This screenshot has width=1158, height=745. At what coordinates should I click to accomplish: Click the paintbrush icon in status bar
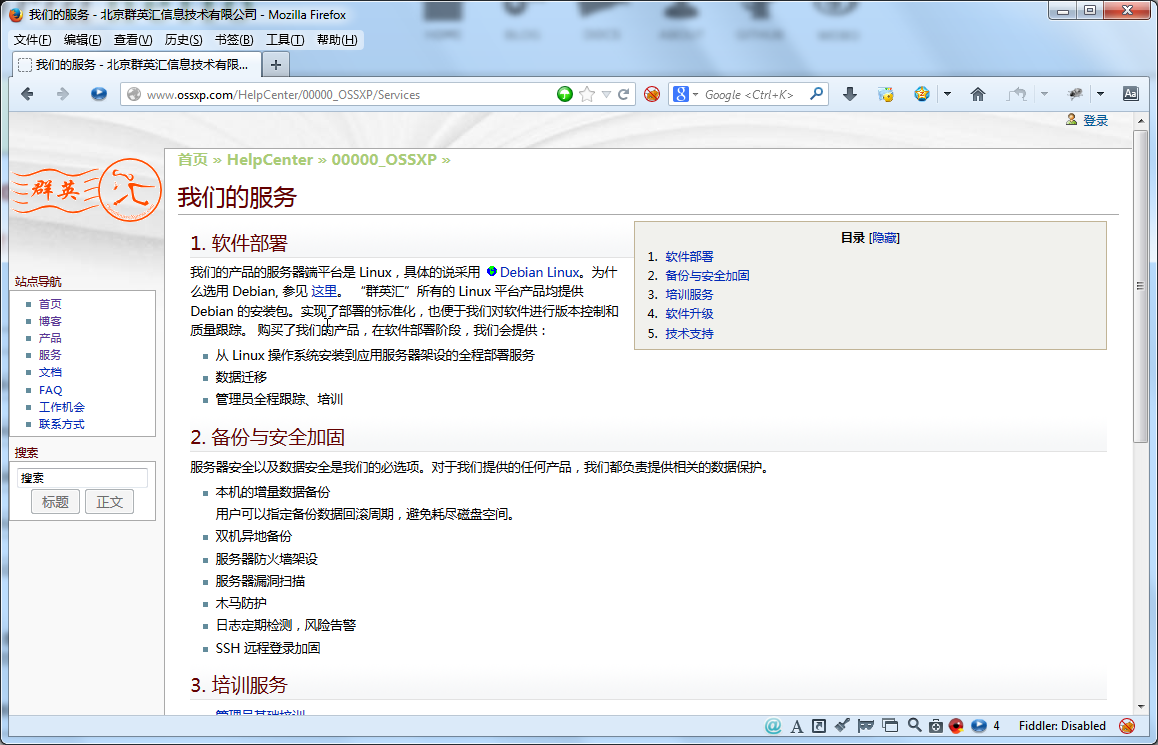pos(842,725)
